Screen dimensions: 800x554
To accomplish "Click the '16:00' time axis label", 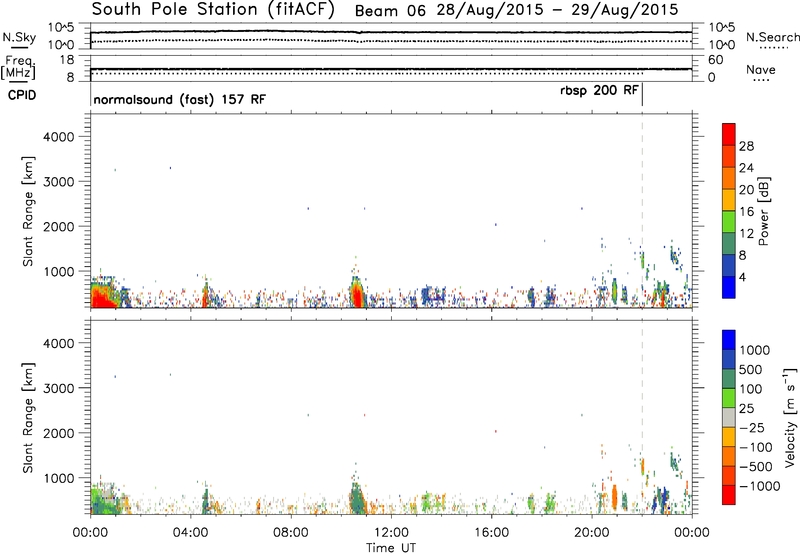I will point(491,533).
